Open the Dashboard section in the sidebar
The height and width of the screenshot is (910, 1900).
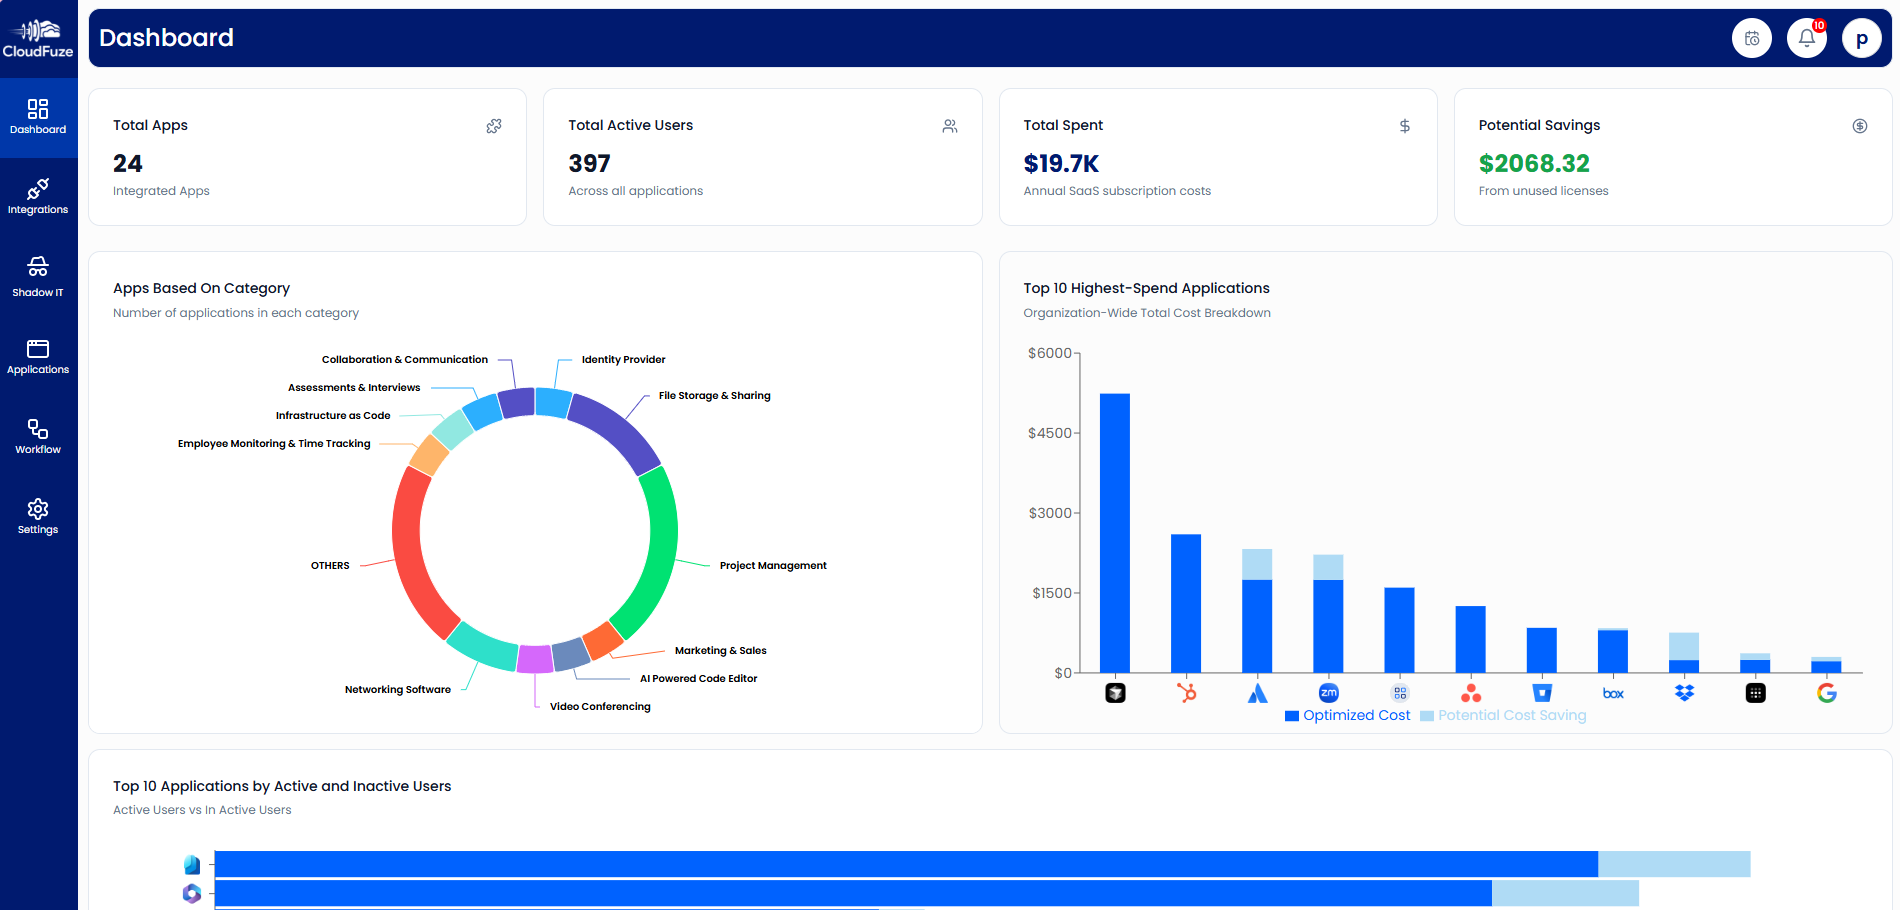point(38,117)
